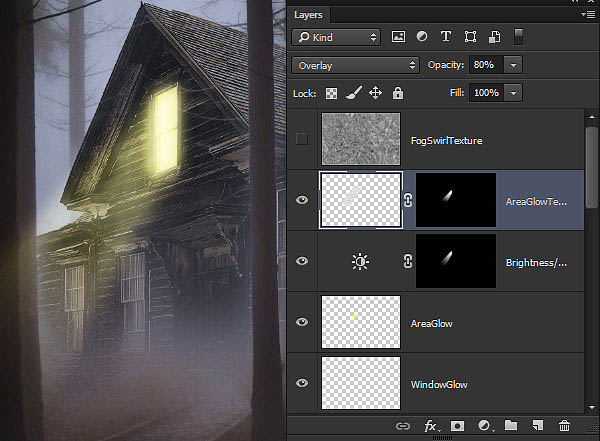Select the Layers panel tab
The image size is (600, 441).
(x=308, y=15)
